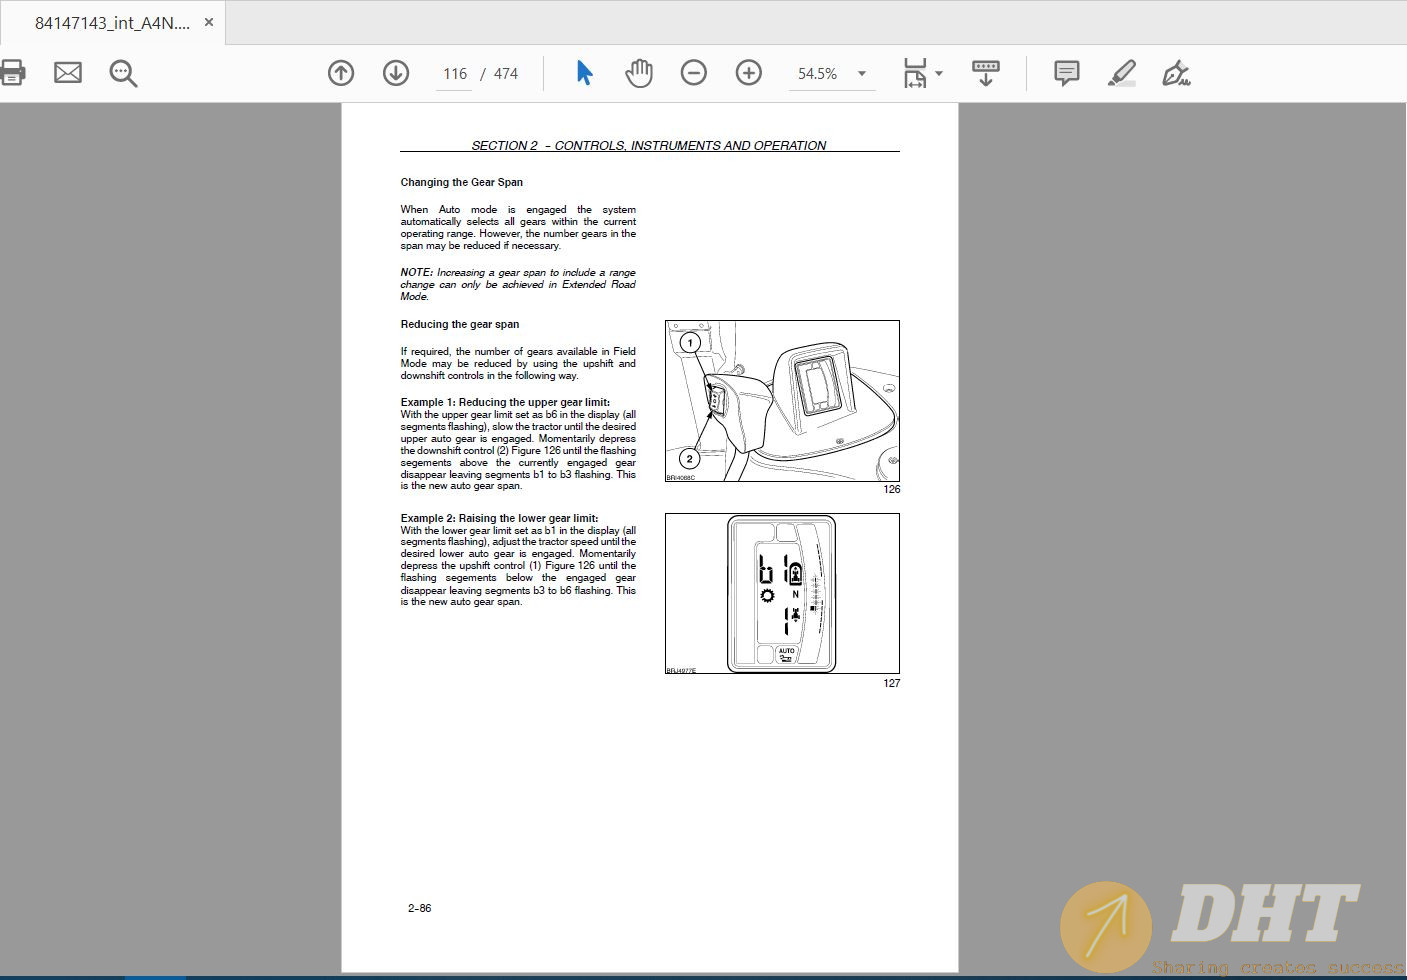Screen dimensions: 1407x980
Task: Activate the hand pan tool
Action: tap(639, 73)
